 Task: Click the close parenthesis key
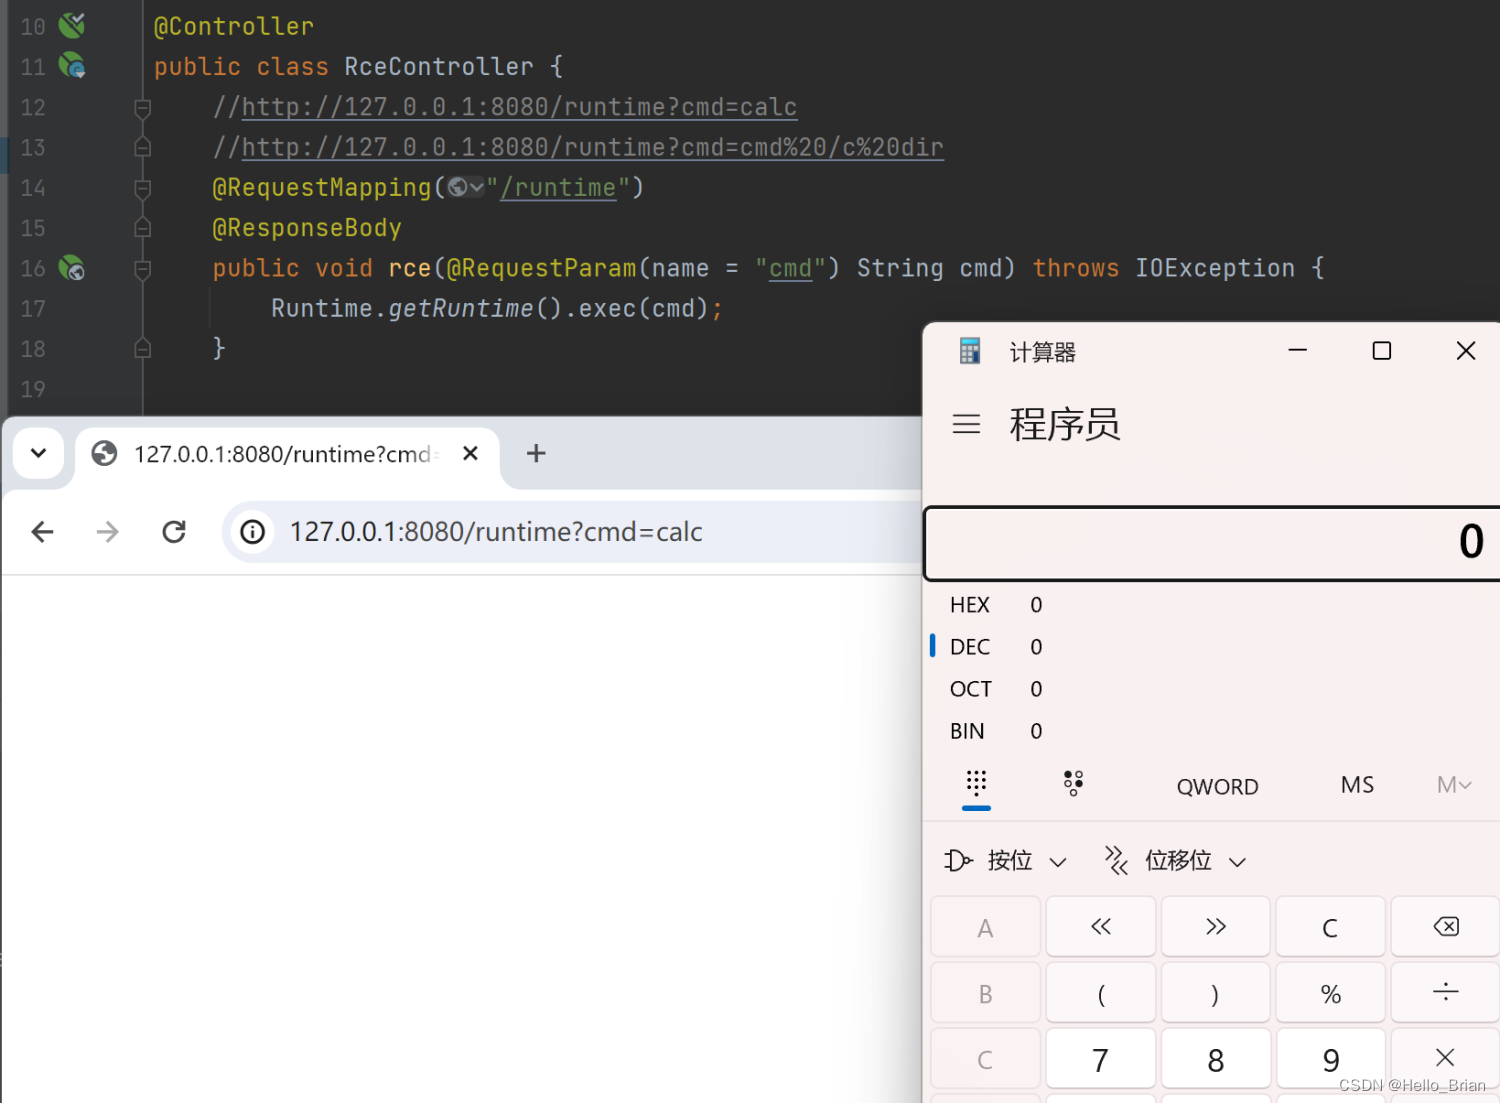pos(1216,993)
